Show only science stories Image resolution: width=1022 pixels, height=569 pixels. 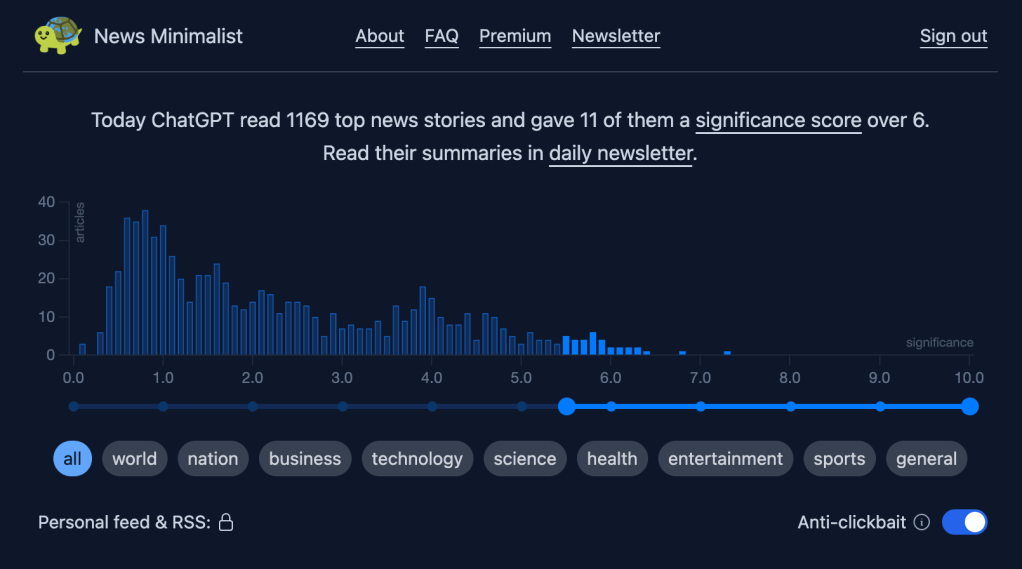[525, 459]
